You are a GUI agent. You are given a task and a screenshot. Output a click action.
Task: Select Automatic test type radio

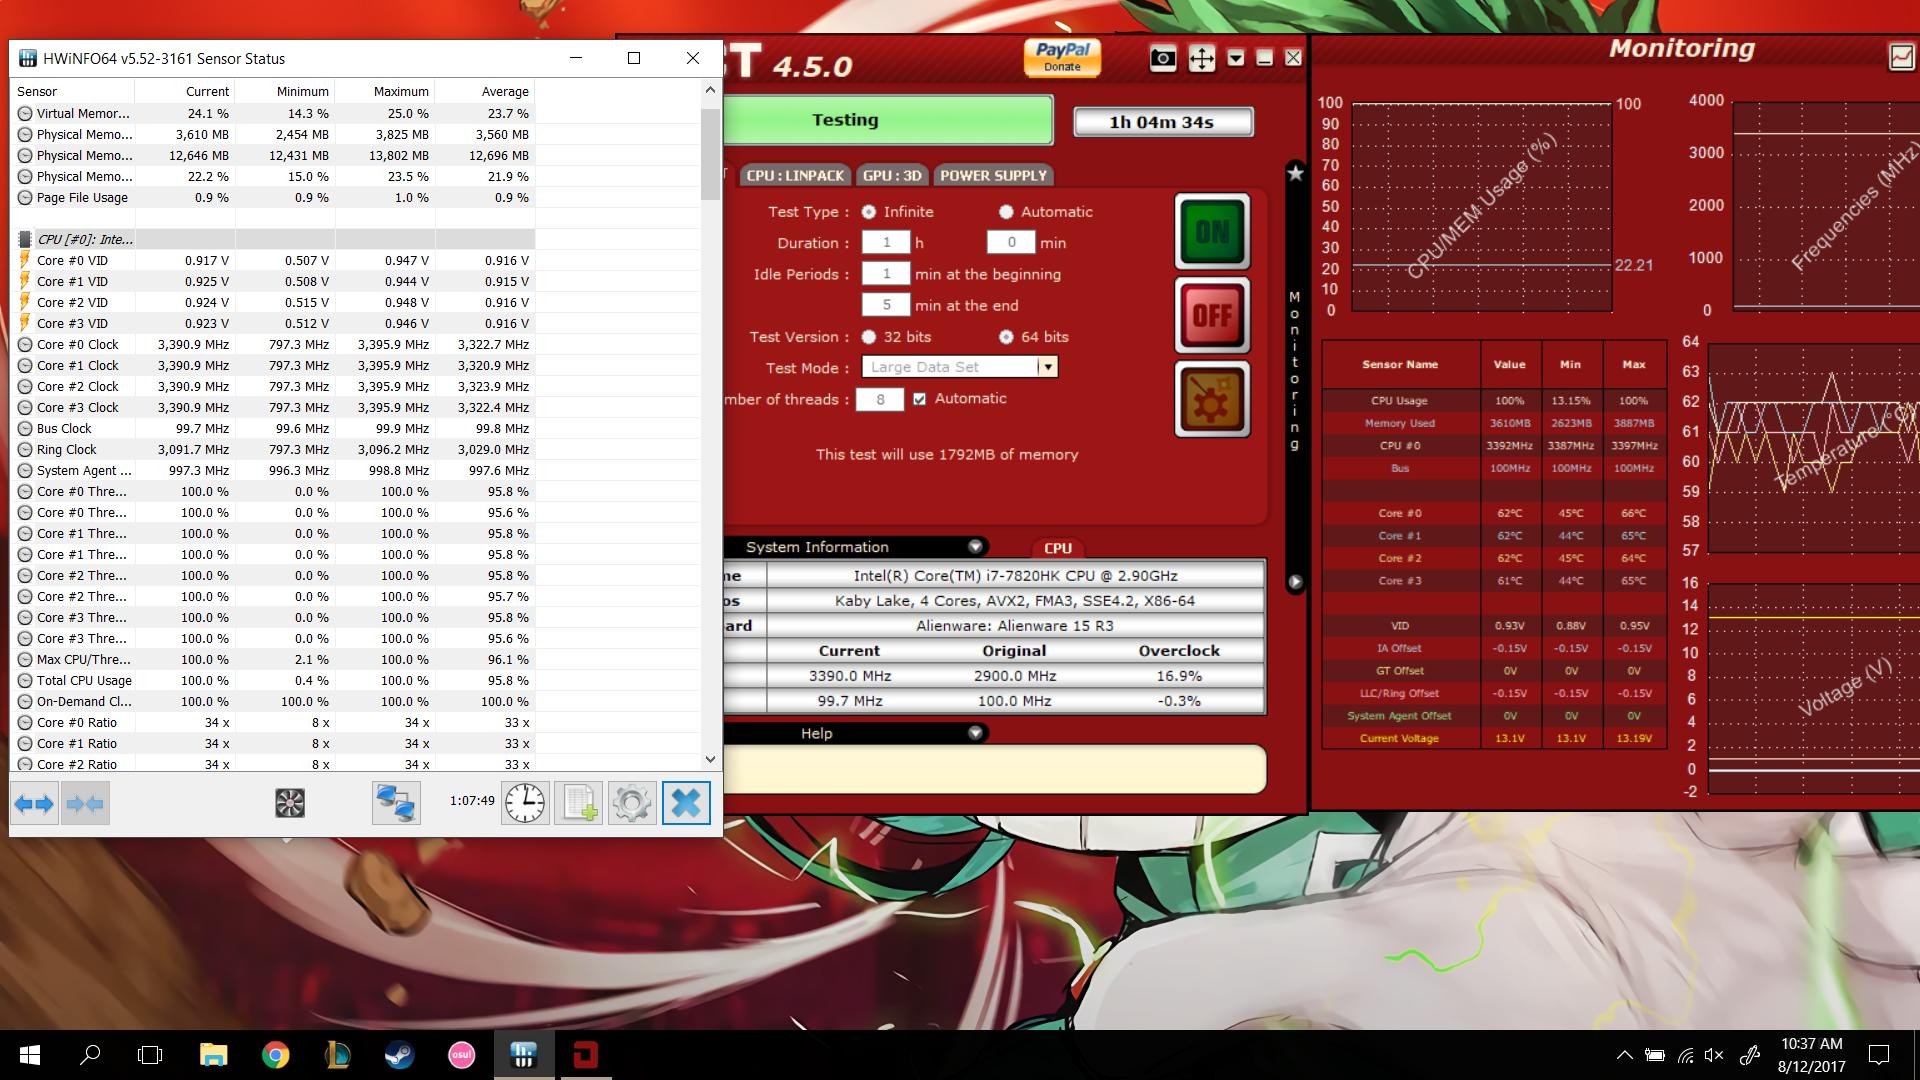coord(1006,212)
